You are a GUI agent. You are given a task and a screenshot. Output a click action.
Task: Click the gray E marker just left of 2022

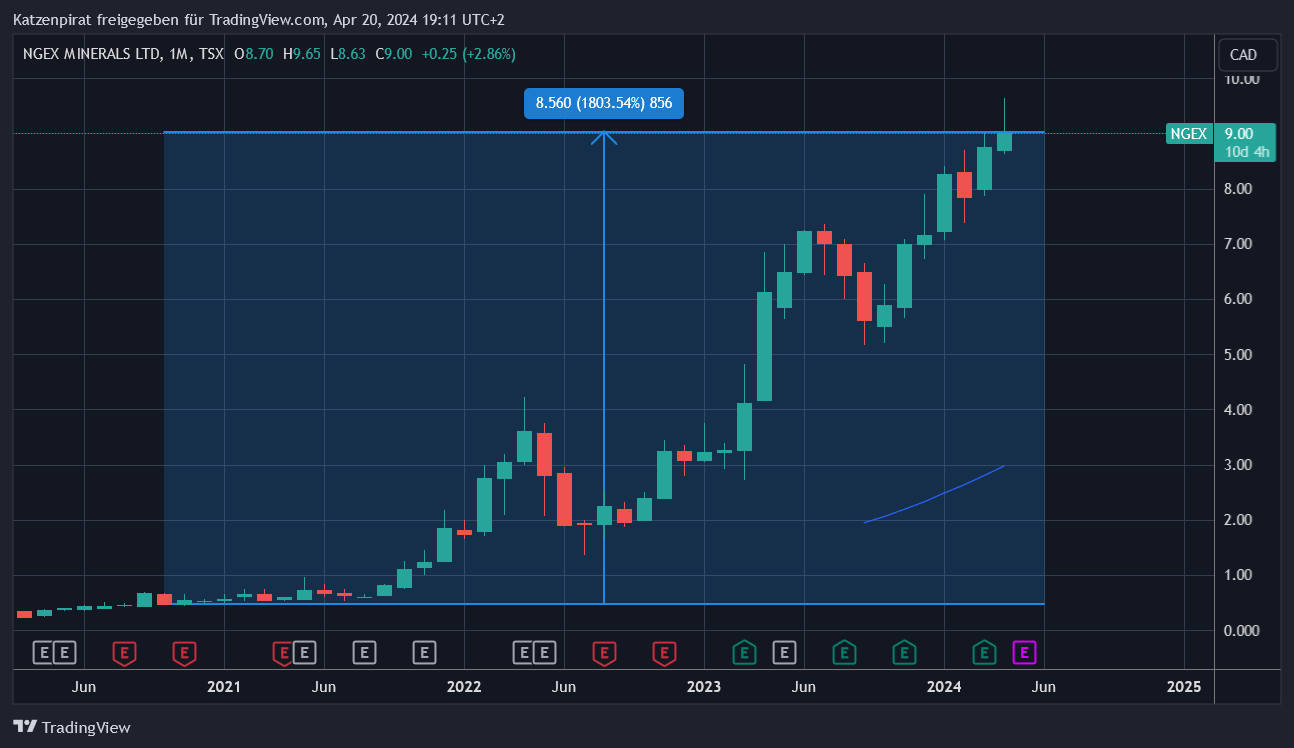(424, 653)
